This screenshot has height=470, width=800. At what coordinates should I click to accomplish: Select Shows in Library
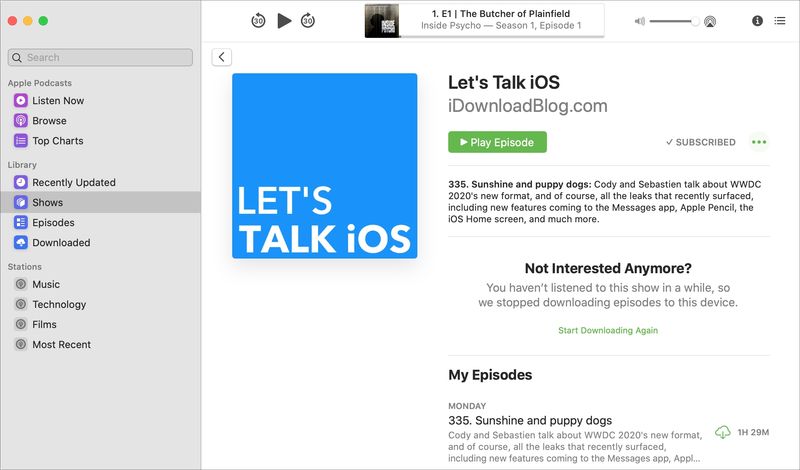[101, 203]
